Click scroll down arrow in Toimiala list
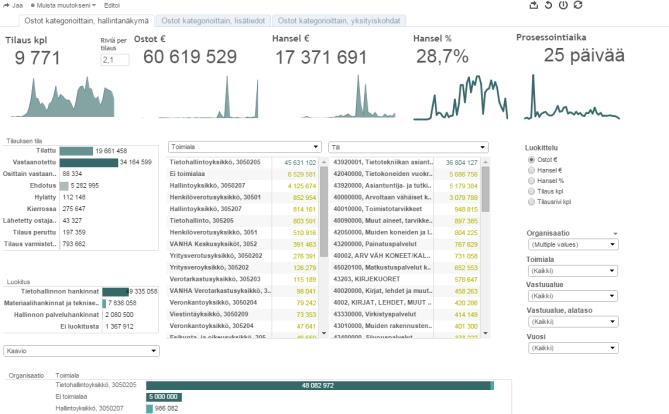669x414 pixels. tap(324, 332)
